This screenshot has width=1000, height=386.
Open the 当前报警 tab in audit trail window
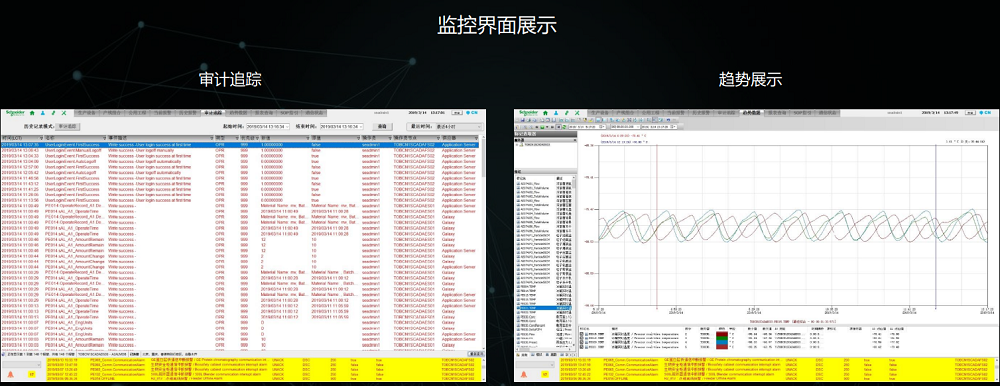point(162,113)
